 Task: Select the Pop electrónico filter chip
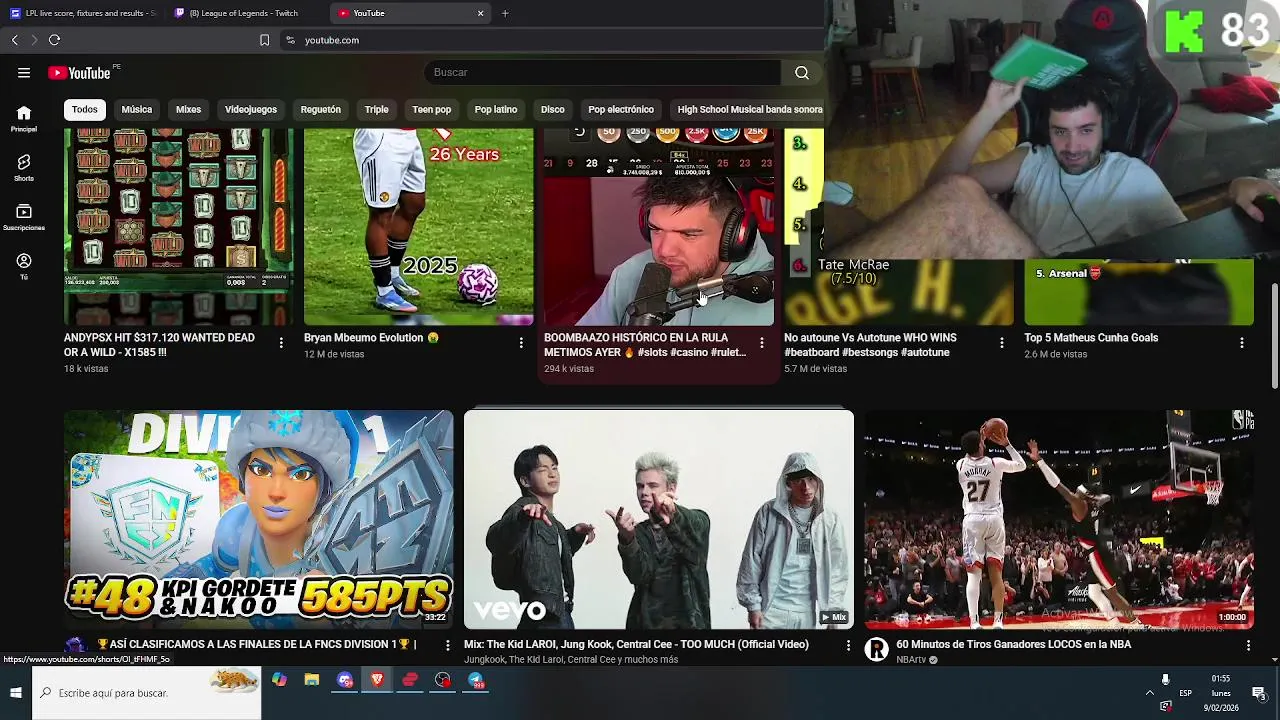click(621, 109)
